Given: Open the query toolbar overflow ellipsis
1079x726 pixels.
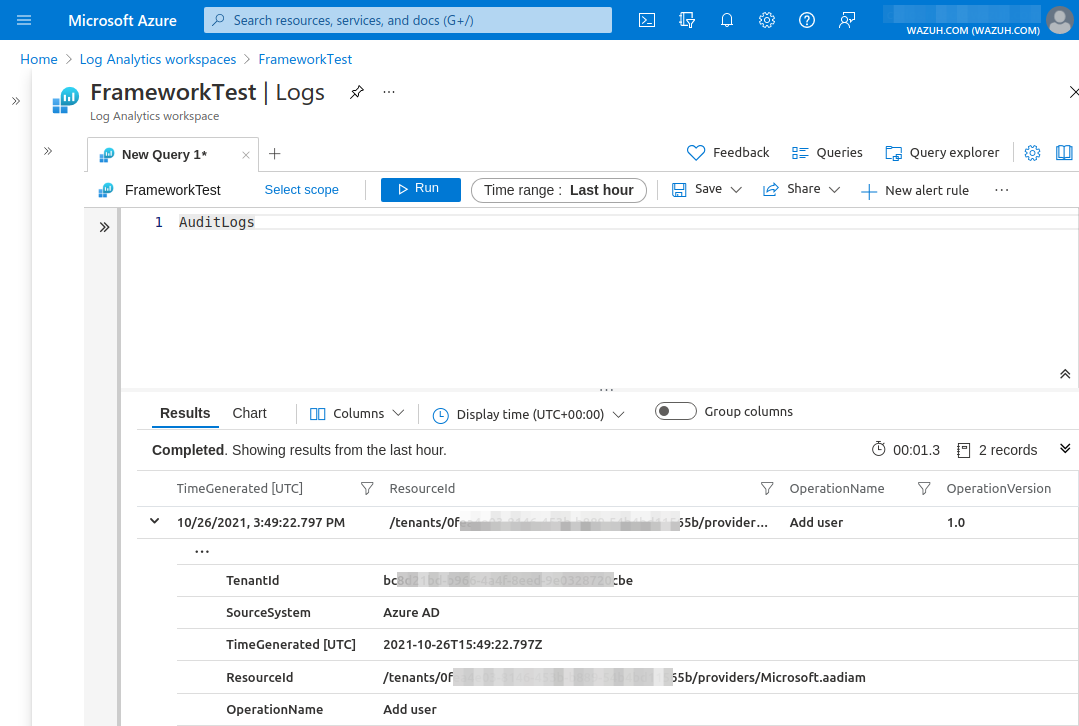Looking at the screenshot, I should pos(1001,190).
